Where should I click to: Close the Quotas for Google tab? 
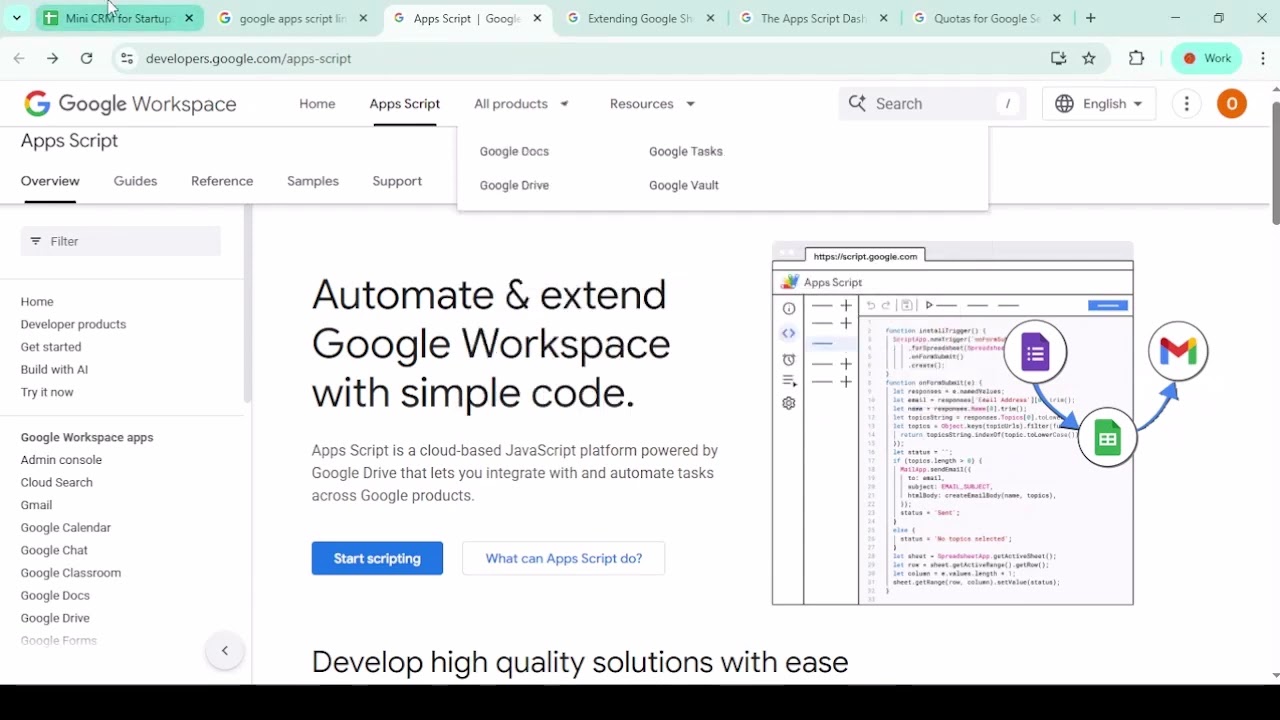(x=1057, y=18)
